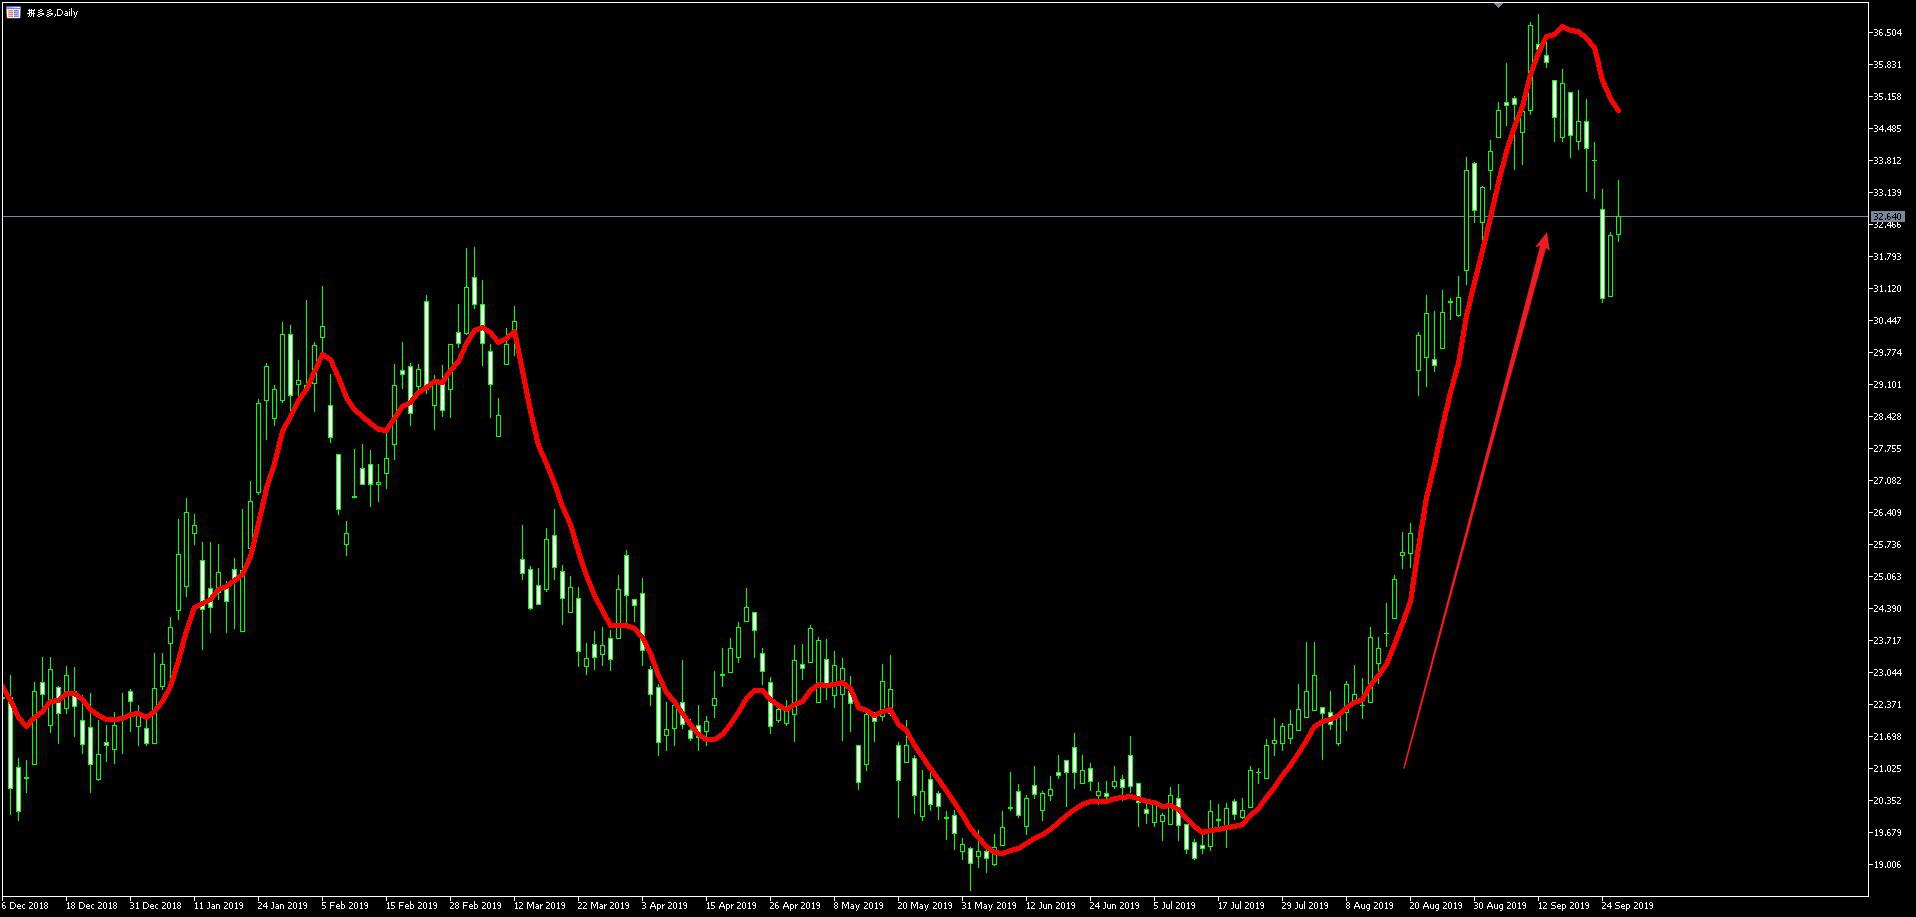Image resolution: width=1916 pixels, height=917 pixels.
Task: Click the 26.409 price scale label
Action: (x=1887, y=513)
